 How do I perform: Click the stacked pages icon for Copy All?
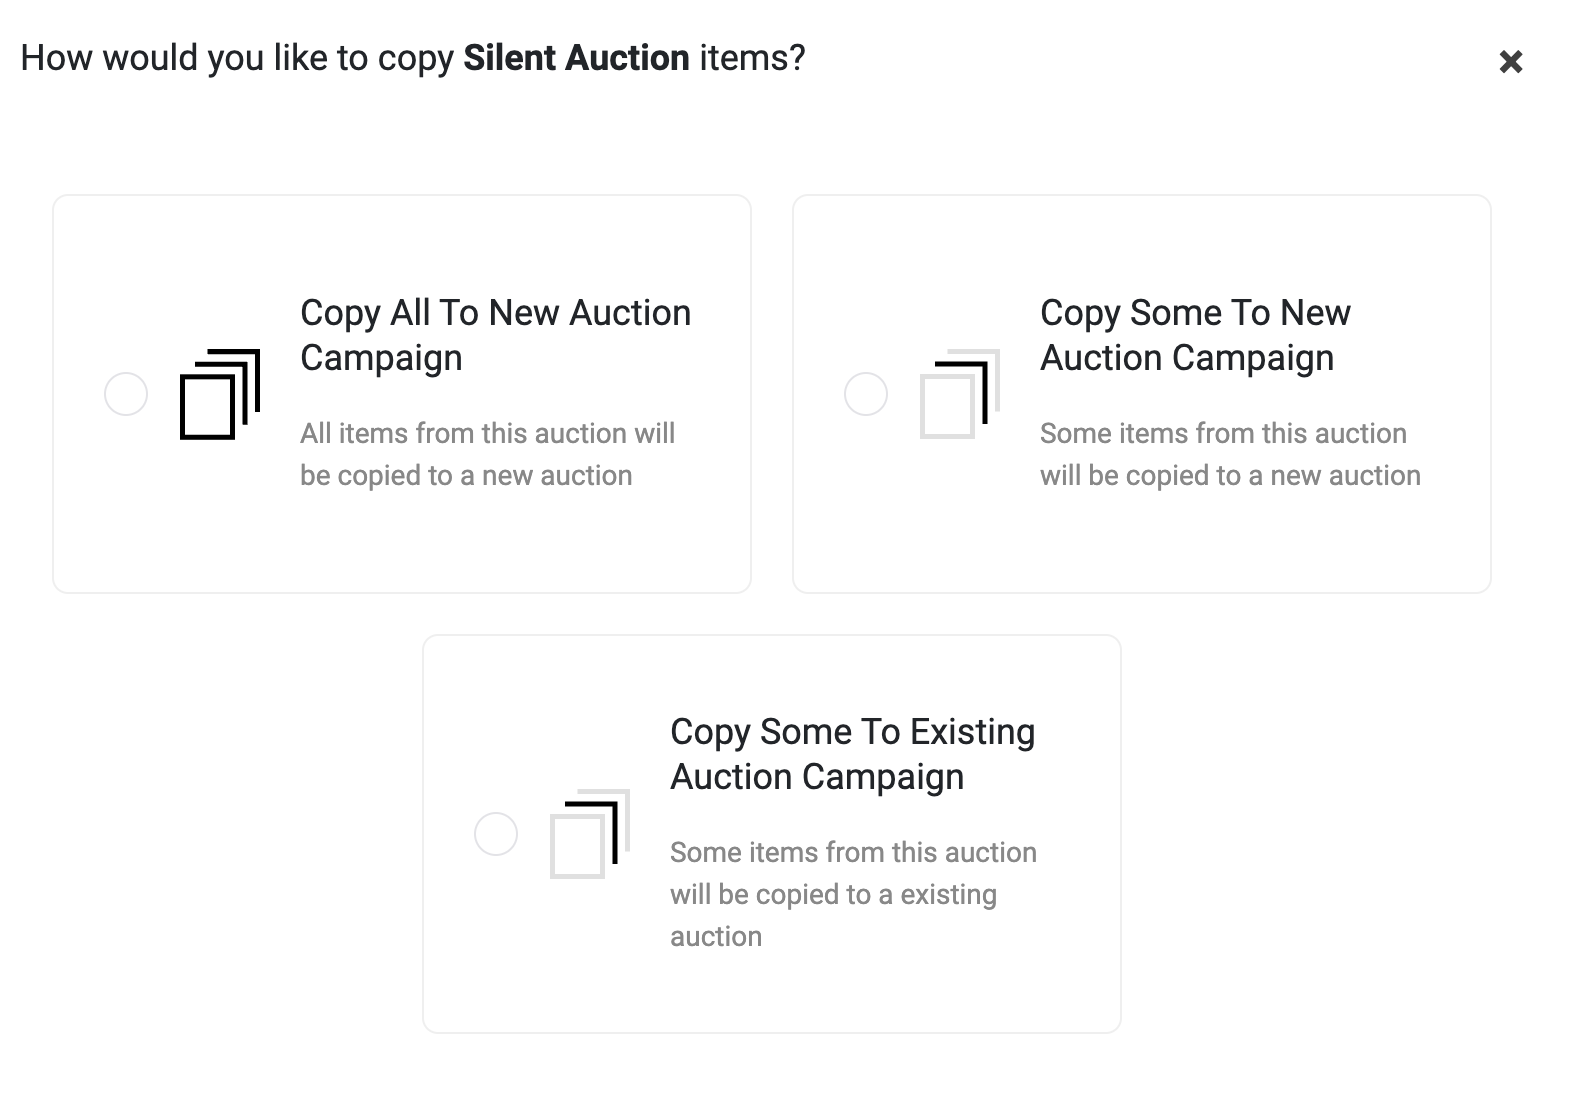click(219, 394)
